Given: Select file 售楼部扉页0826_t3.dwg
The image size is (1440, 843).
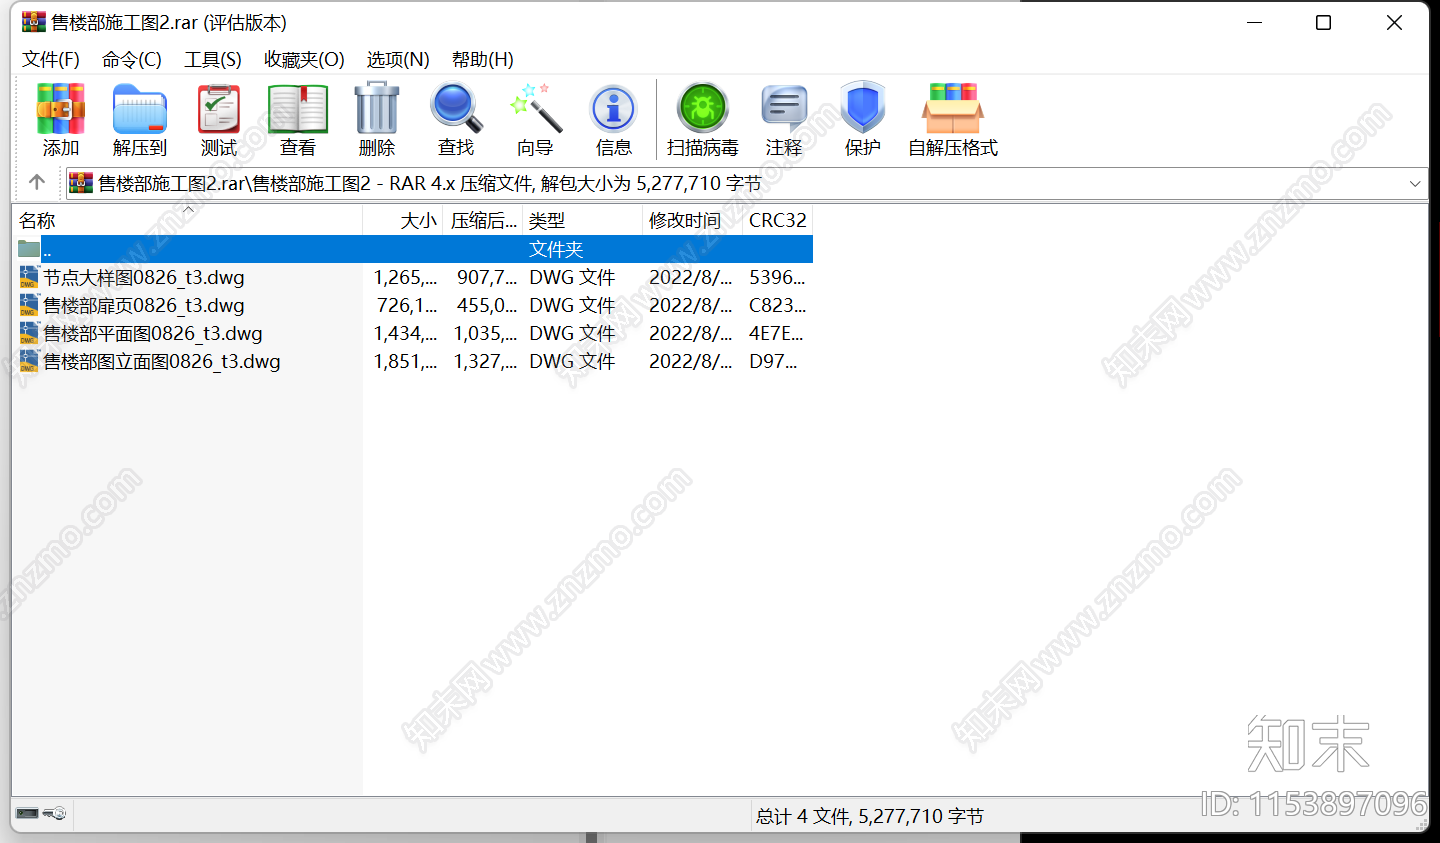Looking at the screenshot, I should (x=144, y=305).
